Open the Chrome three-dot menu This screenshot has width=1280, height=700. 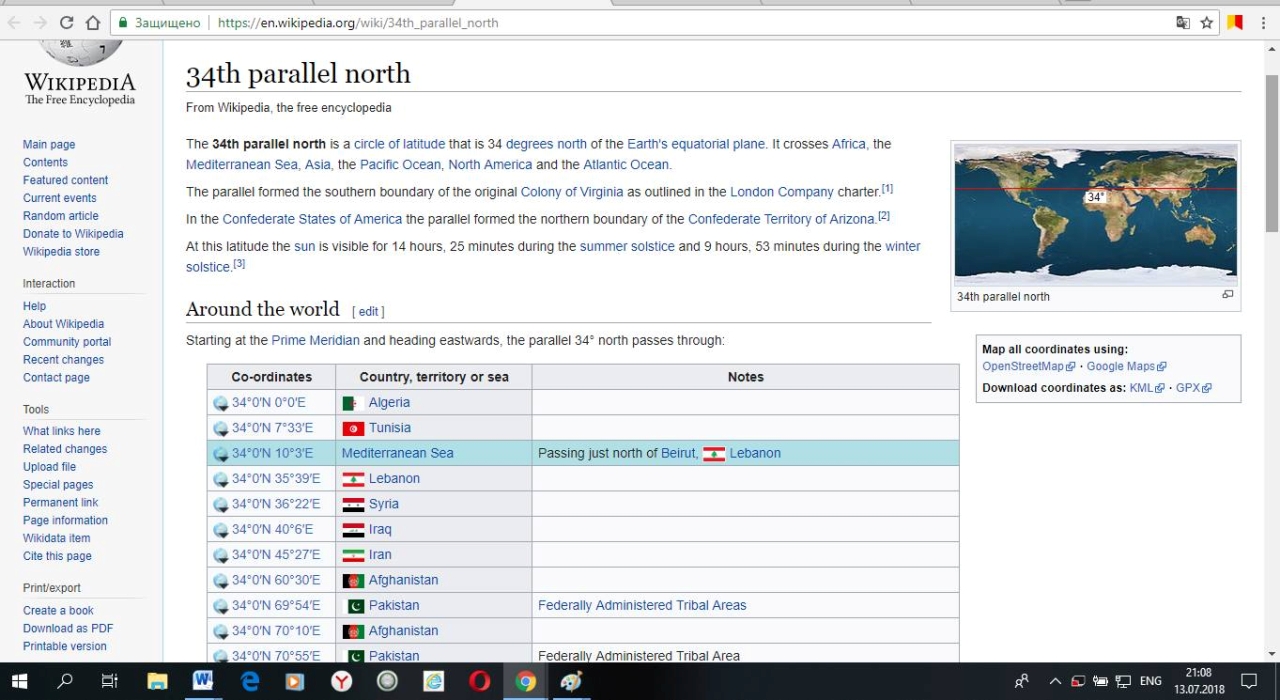tap(1265, 22)
